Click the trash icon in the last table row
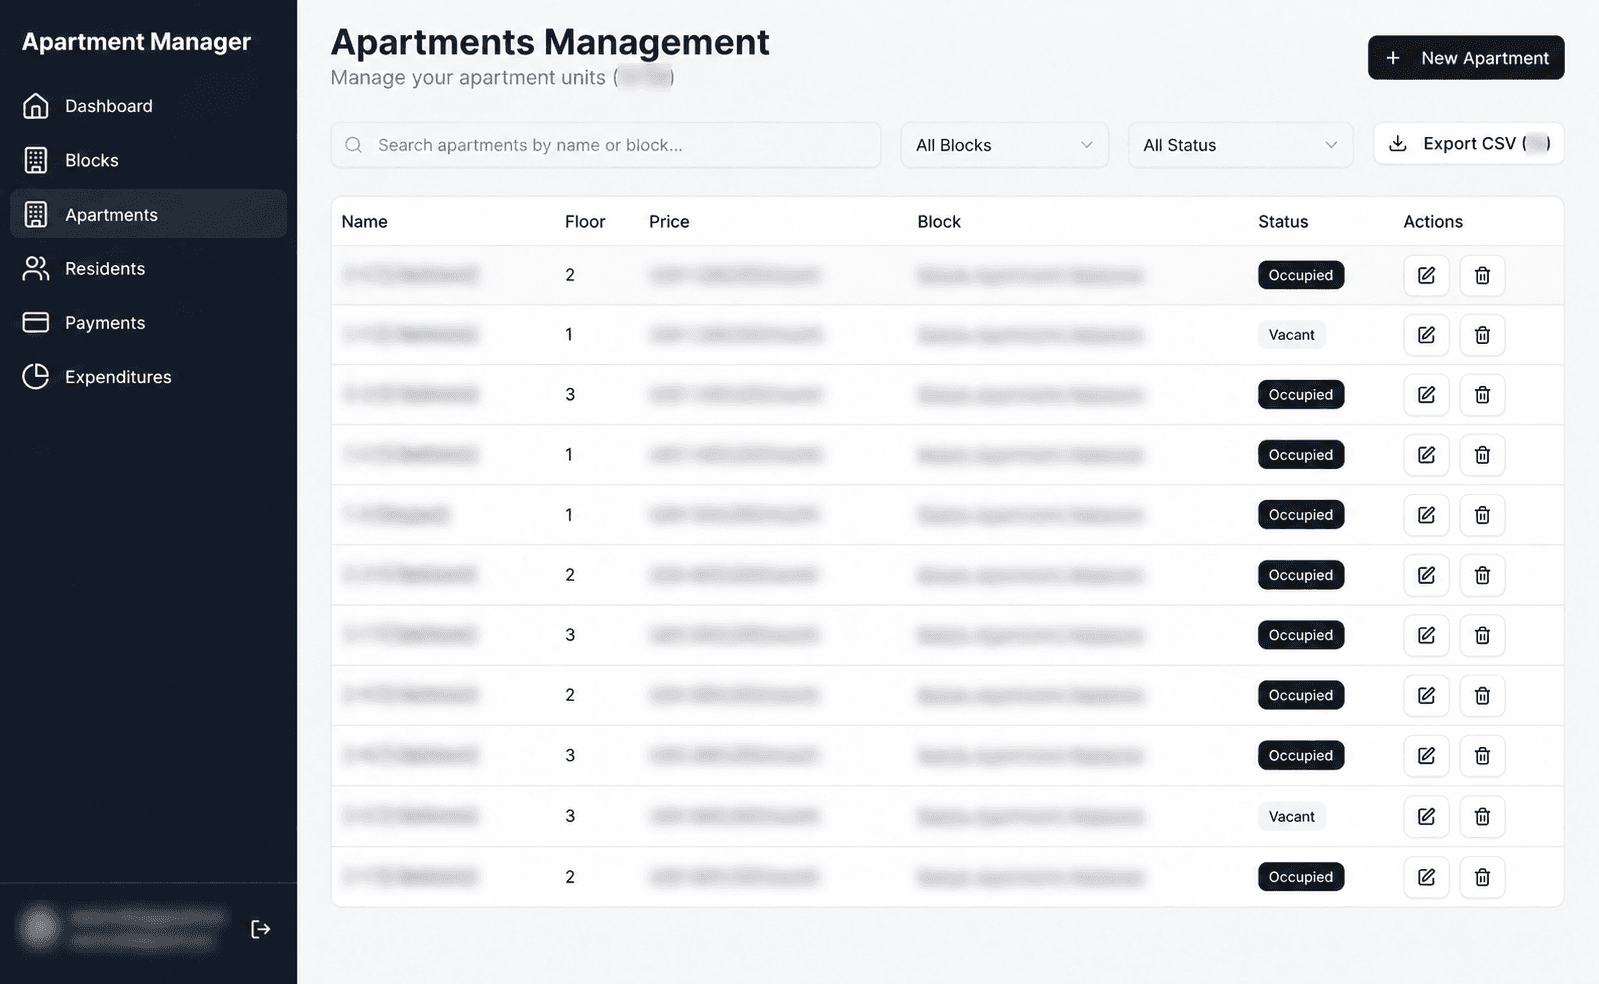The image size is (1599, 984). 1482,877
